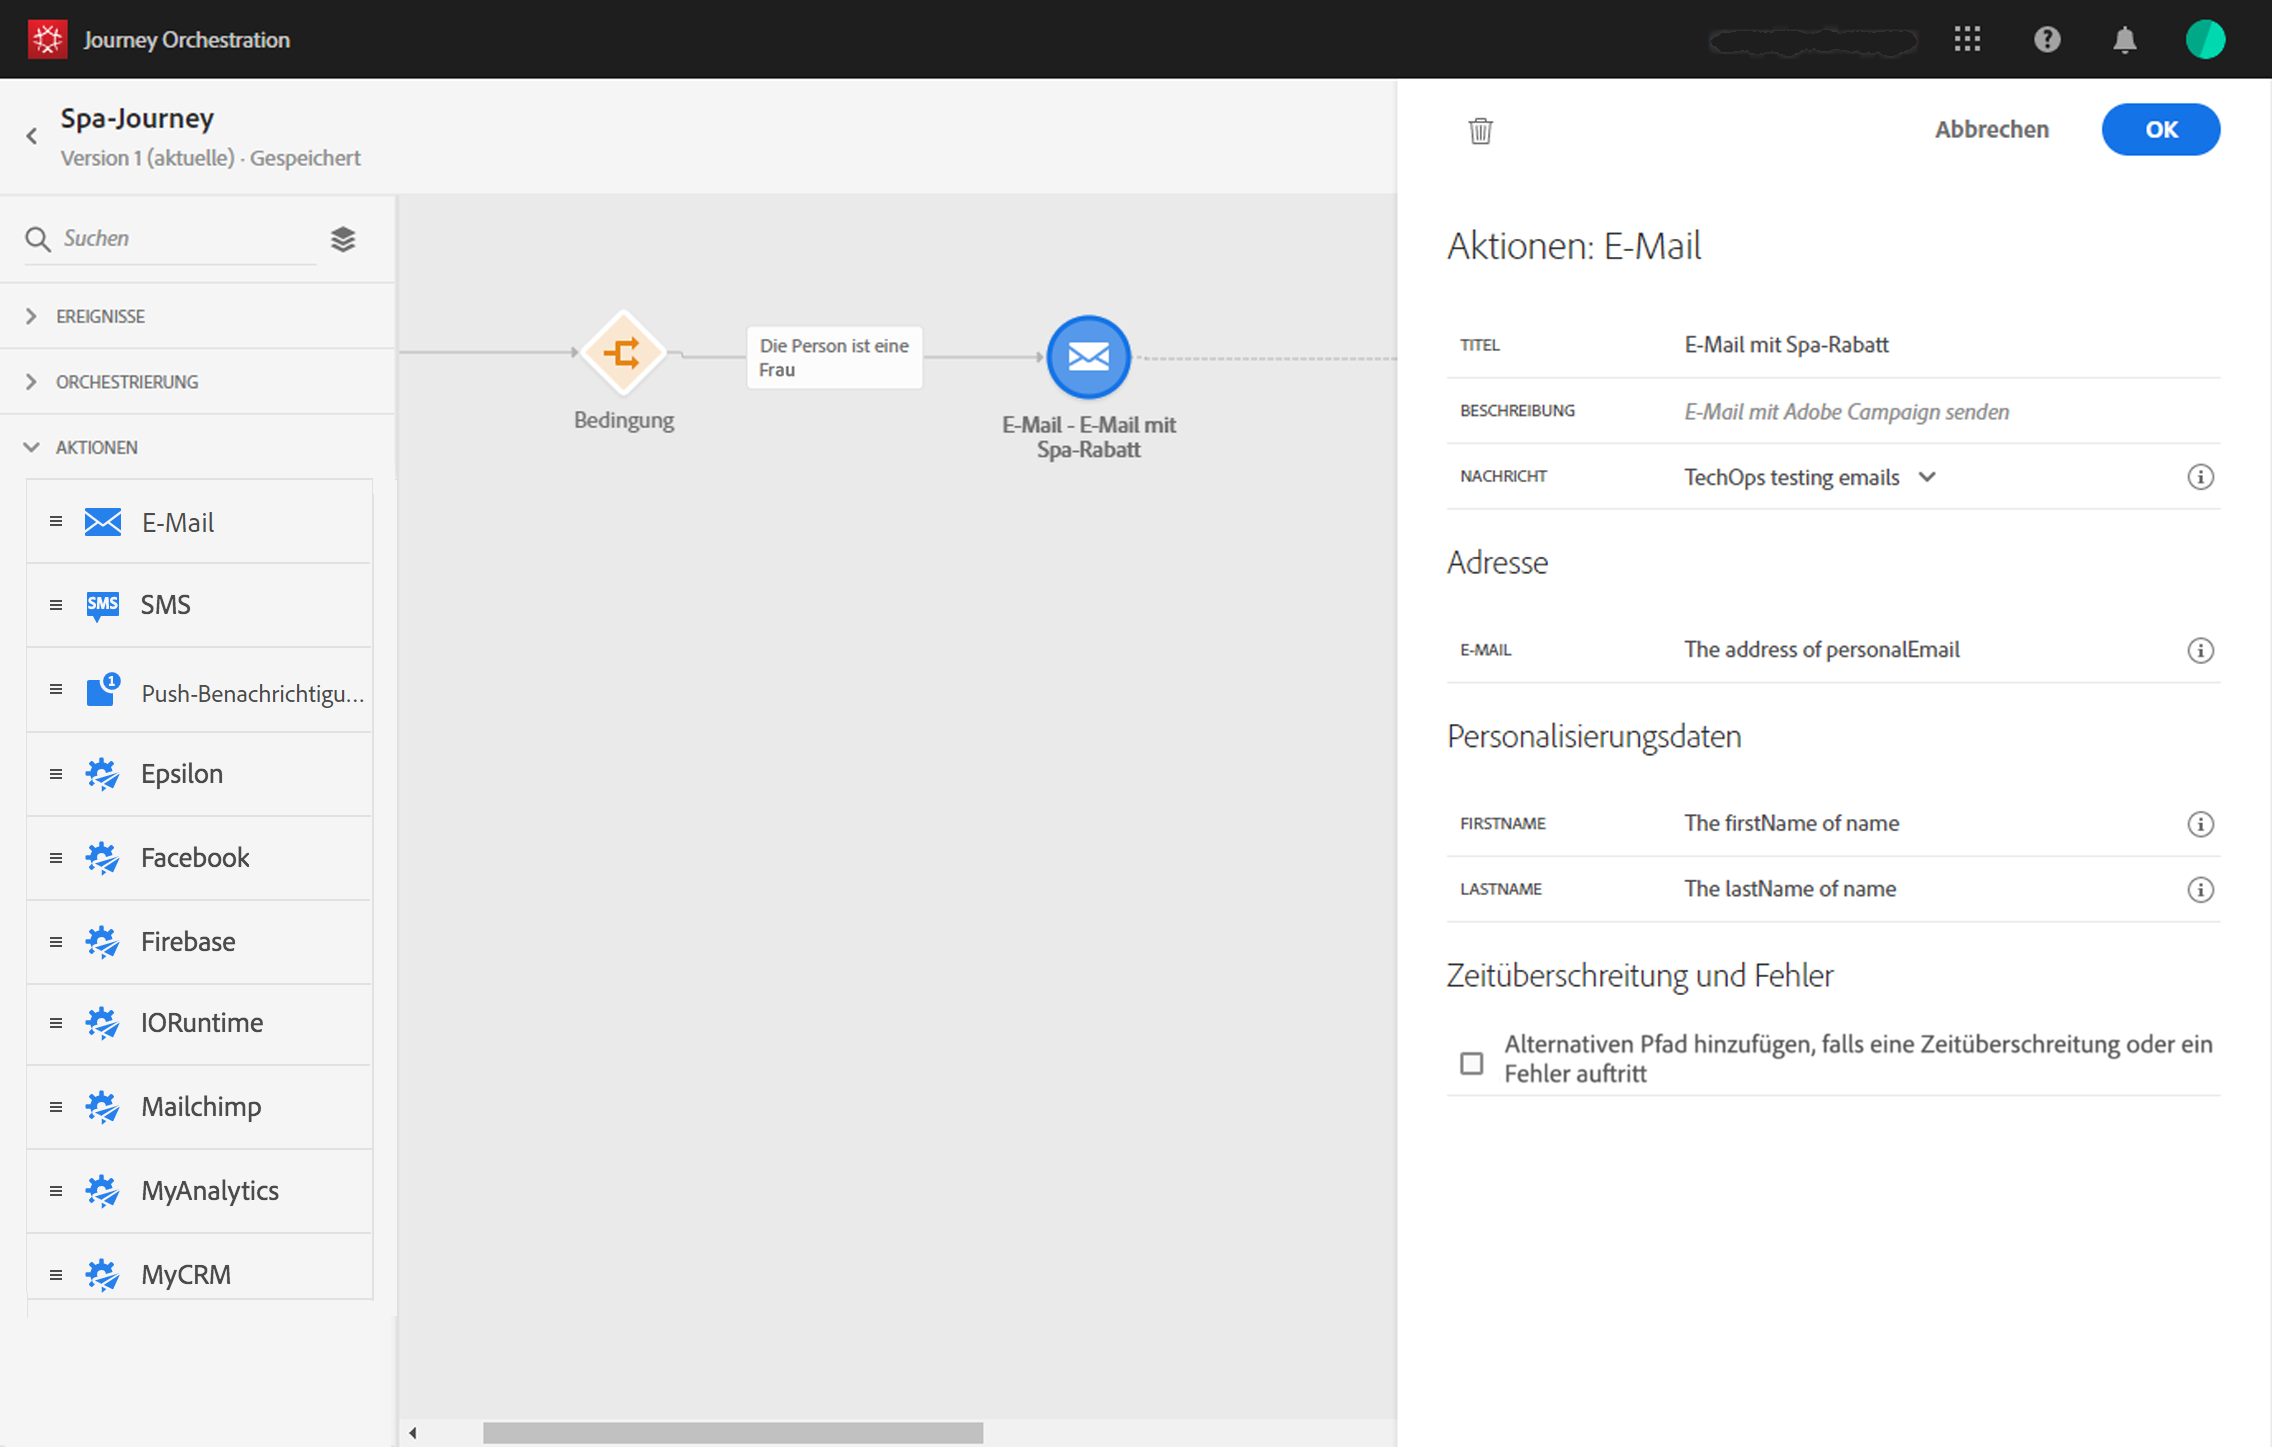Click the canvas horizontal scrollbar thumb
Image resolution: width=2272 pixels, height=1447 pixels.
732,1432
